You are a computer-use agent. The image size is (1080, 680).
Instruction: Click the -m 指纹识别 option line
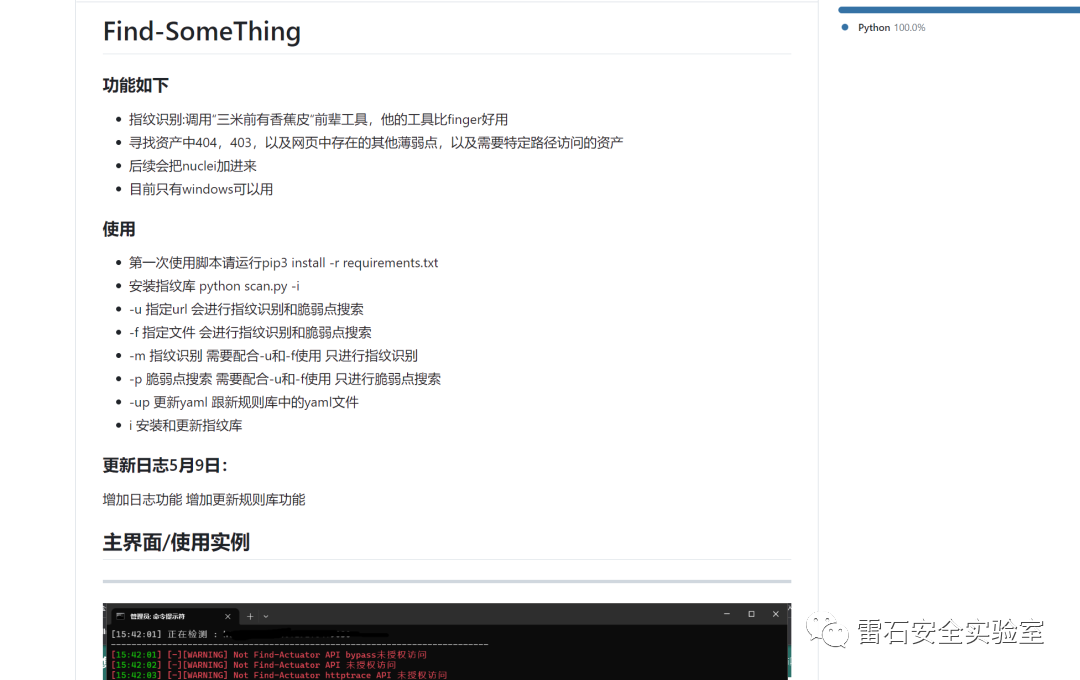click(x=273, y=356)
